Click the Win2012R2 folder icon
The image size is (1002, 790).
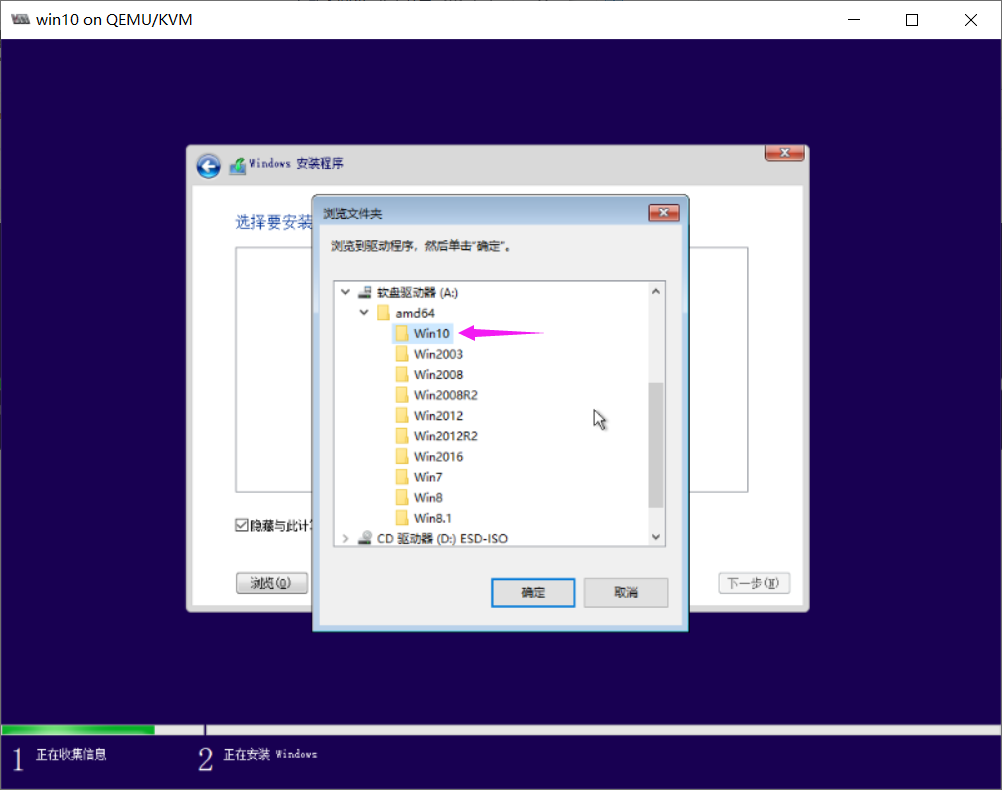[x=401, y=436]
